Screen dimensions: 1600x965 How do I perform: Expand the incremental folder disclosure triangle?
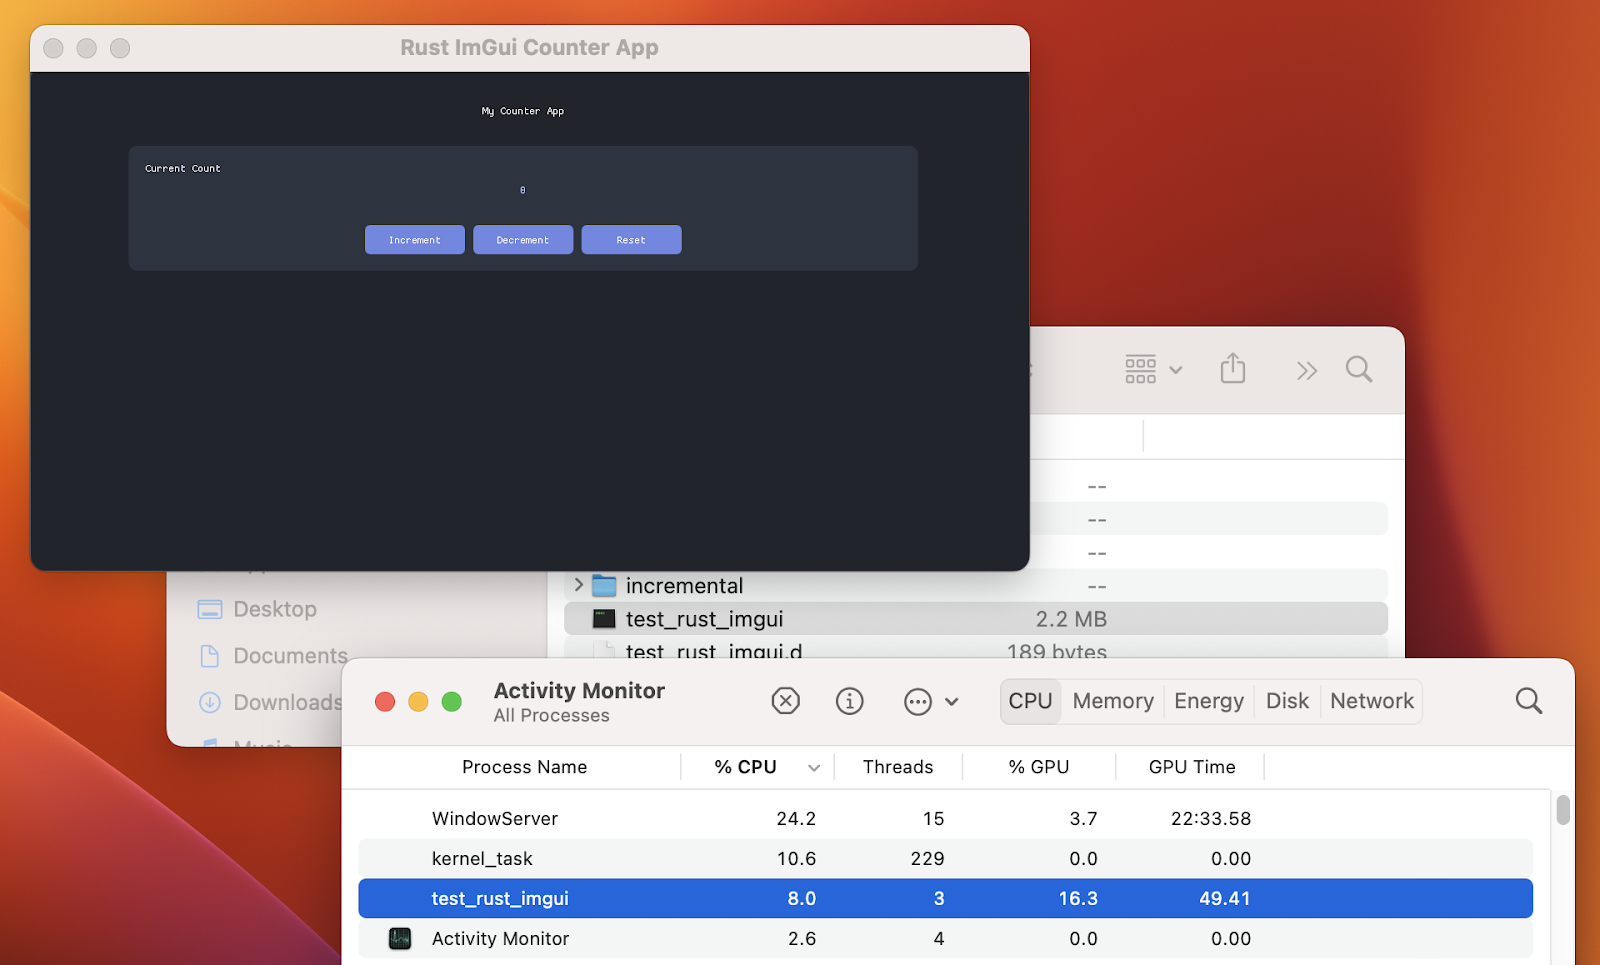tap(578, 585)
